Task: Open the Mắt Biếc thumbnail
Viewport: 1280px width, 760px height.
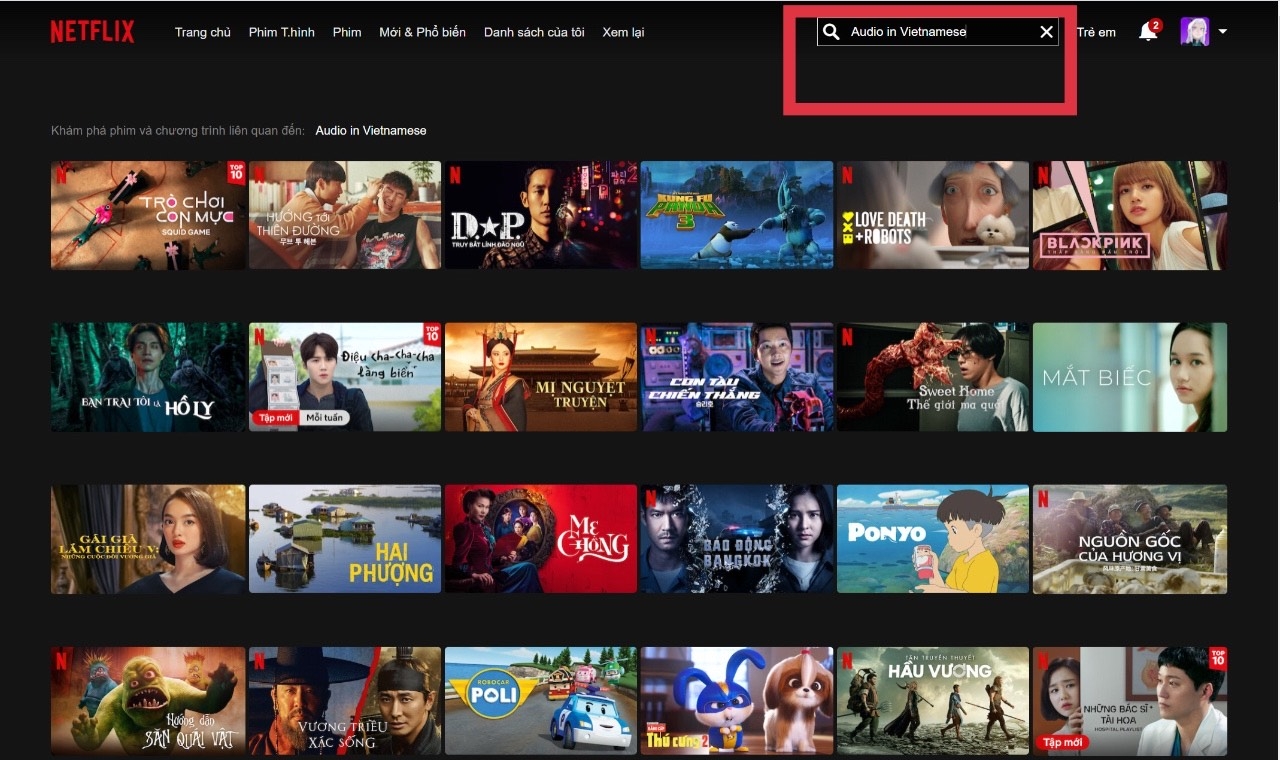Action: pyautogui.click(x=1130, y=377)
